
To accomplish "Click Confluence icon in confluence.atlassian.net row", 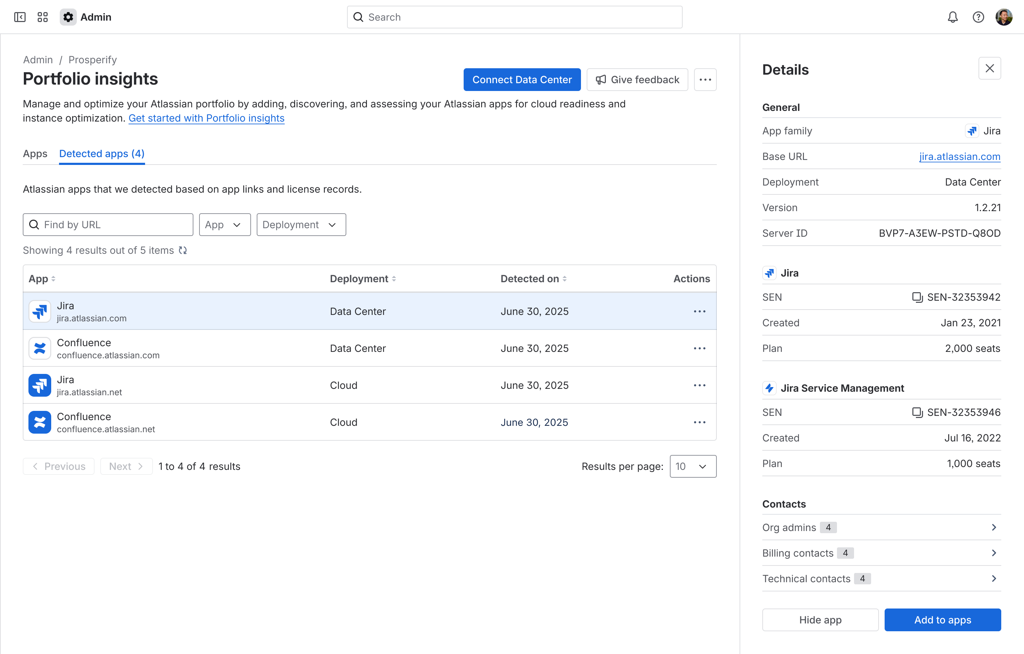I will click(40, 422).
